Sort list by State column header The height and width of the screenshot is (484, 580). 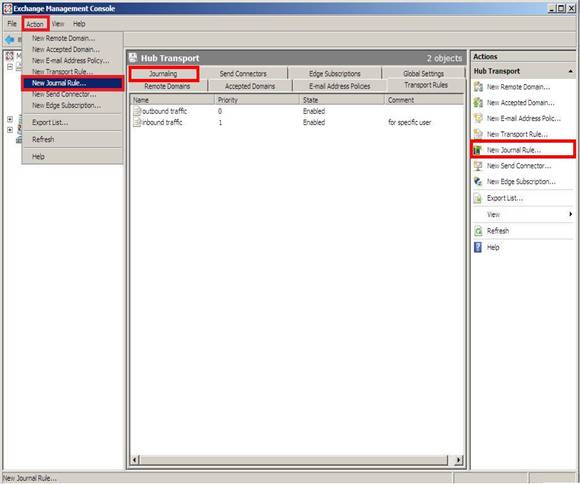tap(342, 100)
